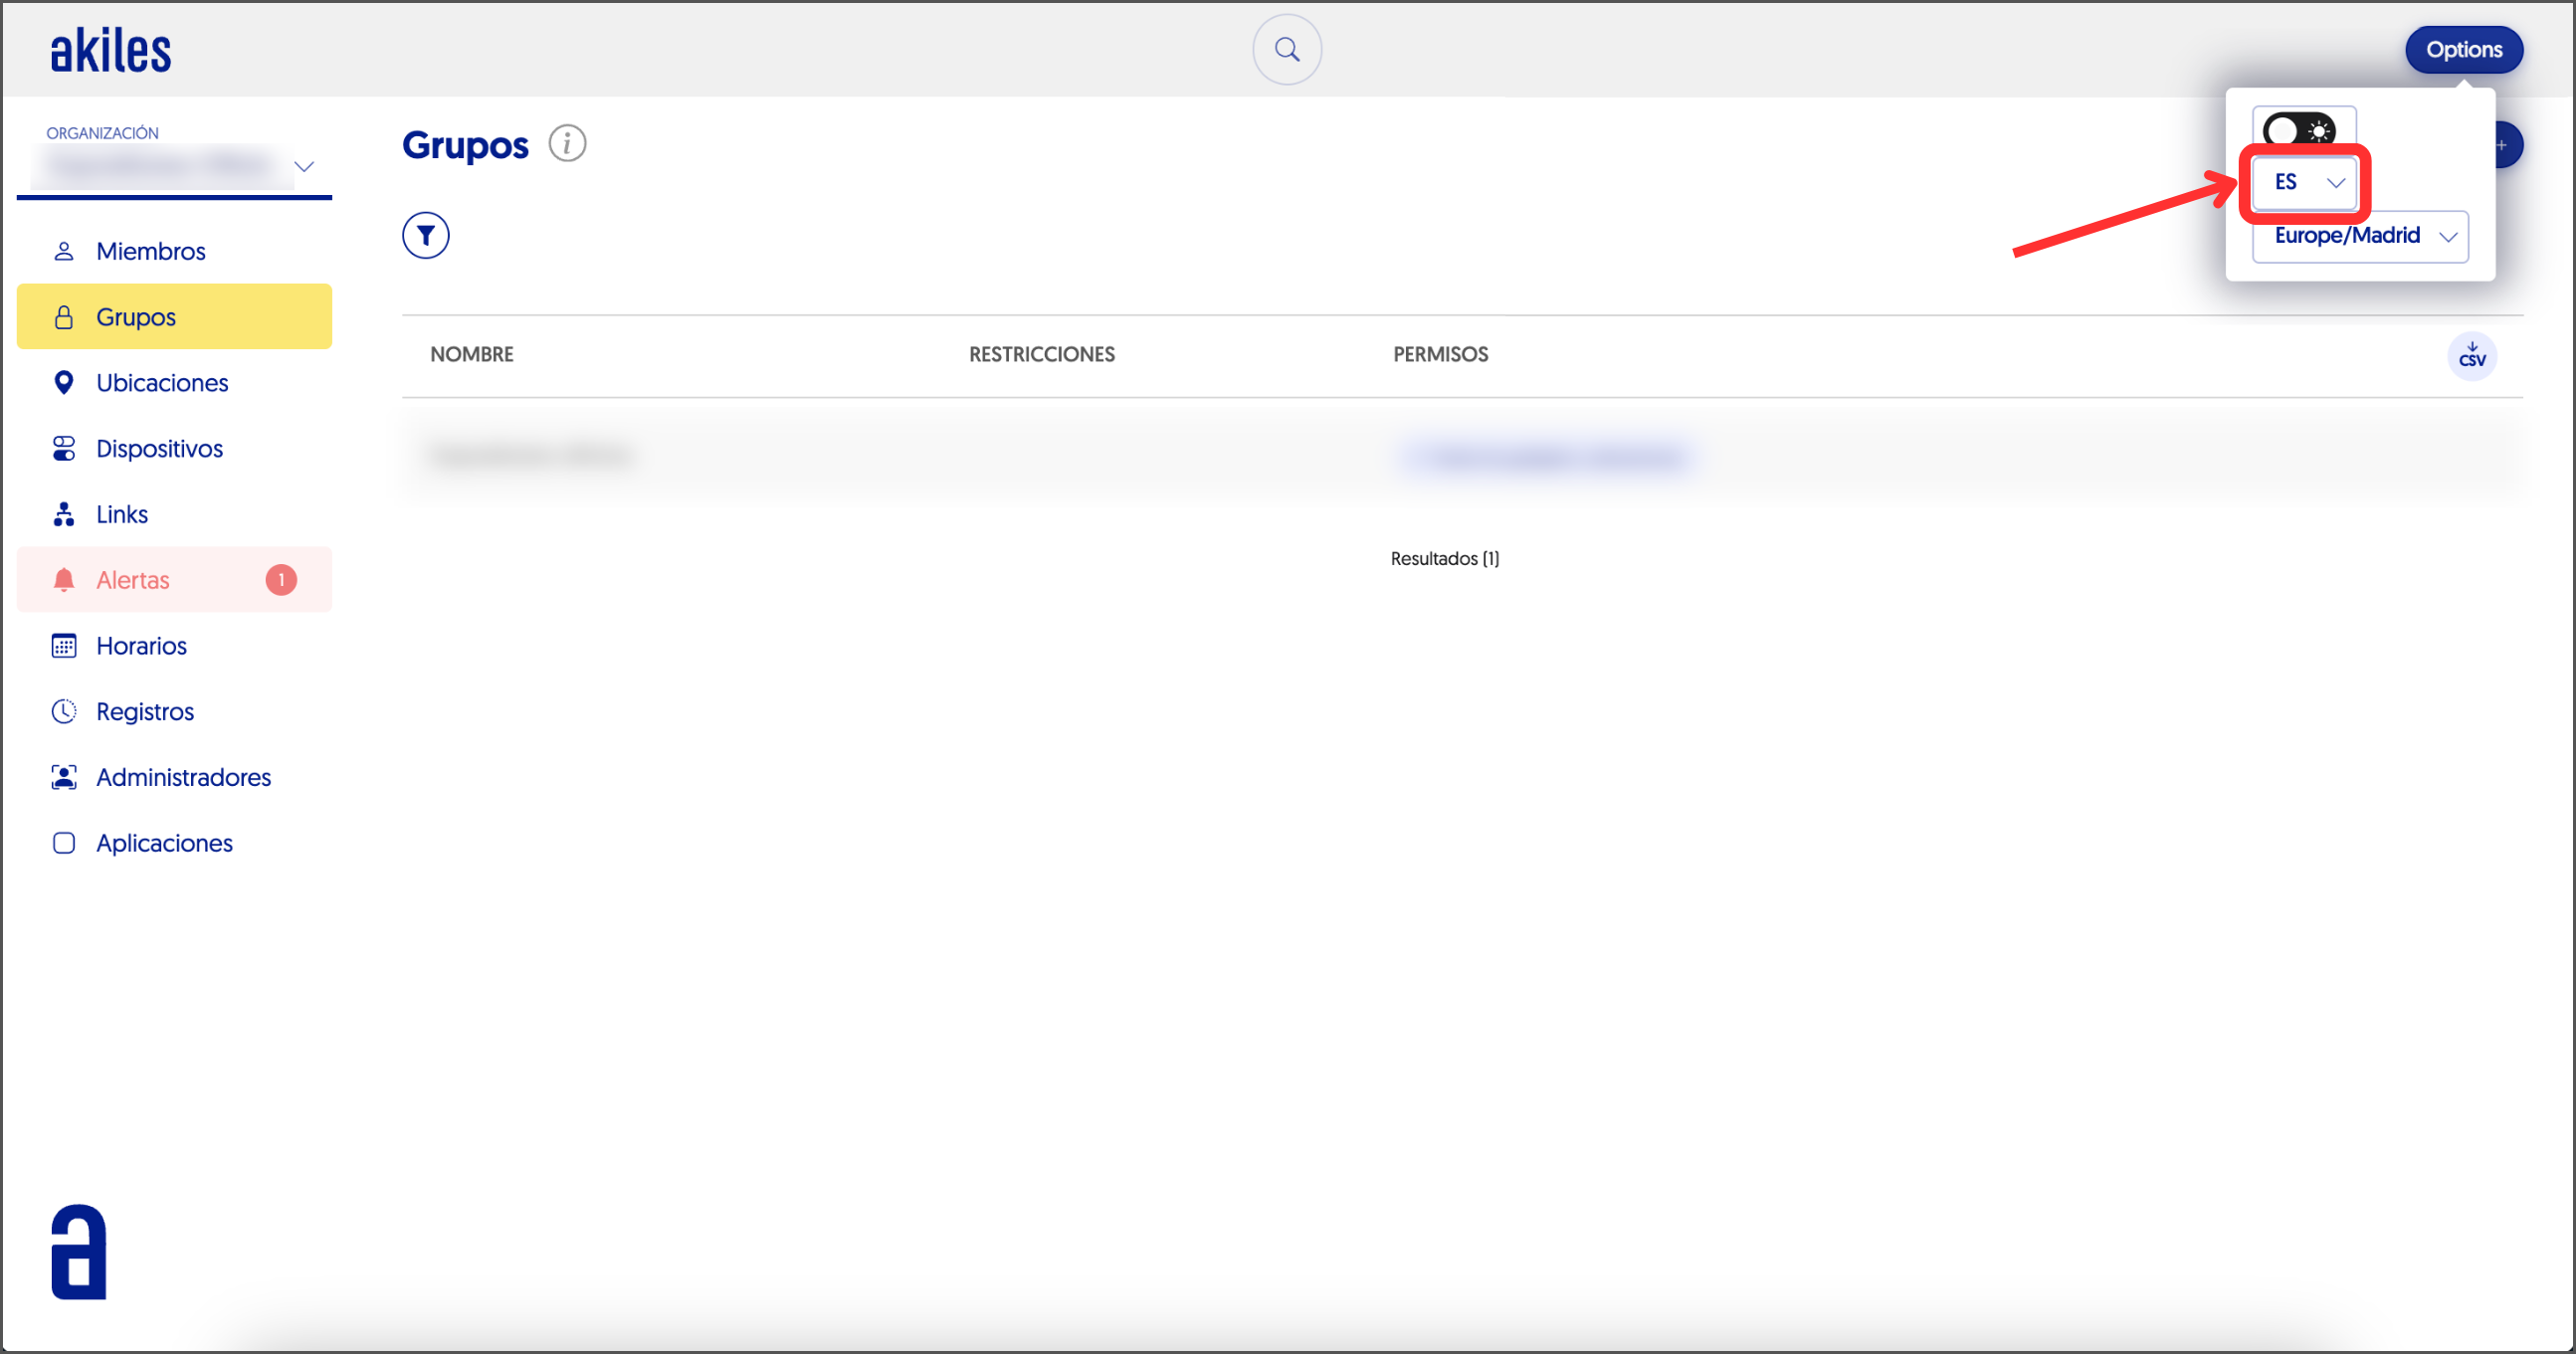Click the Options button
Image resolution: width=2576 pixels, height=1354 pixels.
click(x=2463, y=50)
